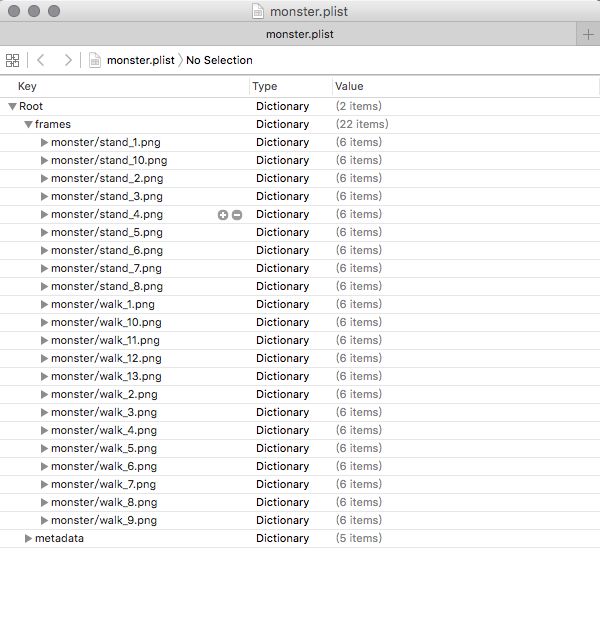Screen dimensions: 600x627
Task: Collapse the Root dictionary
Action: pos(12,107)
